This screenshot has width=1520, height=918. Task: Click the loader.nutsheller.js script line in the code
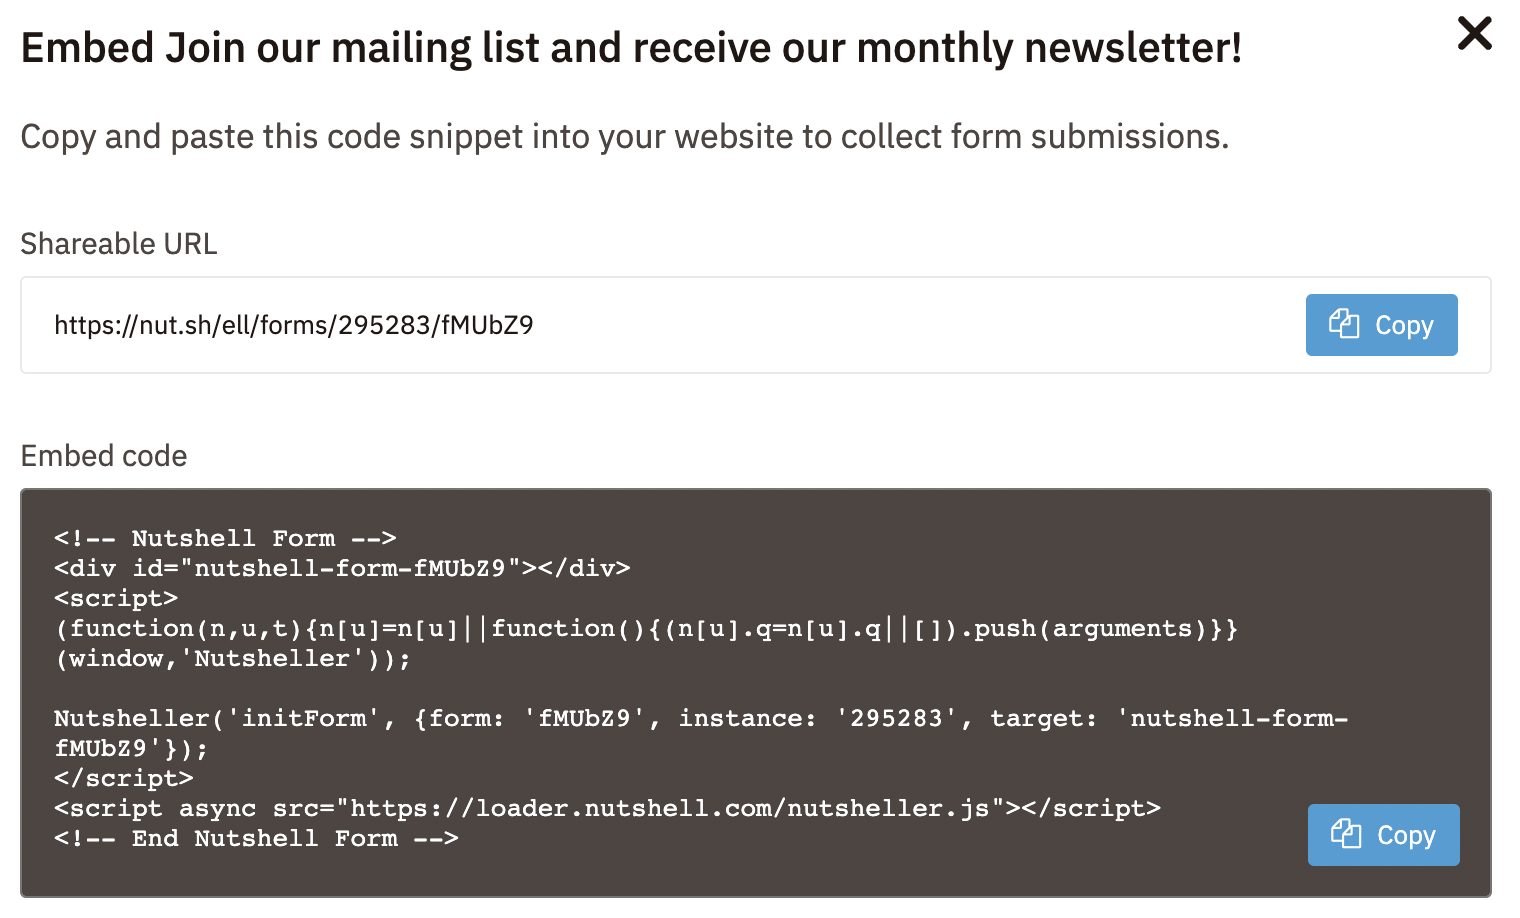[607, 808]
